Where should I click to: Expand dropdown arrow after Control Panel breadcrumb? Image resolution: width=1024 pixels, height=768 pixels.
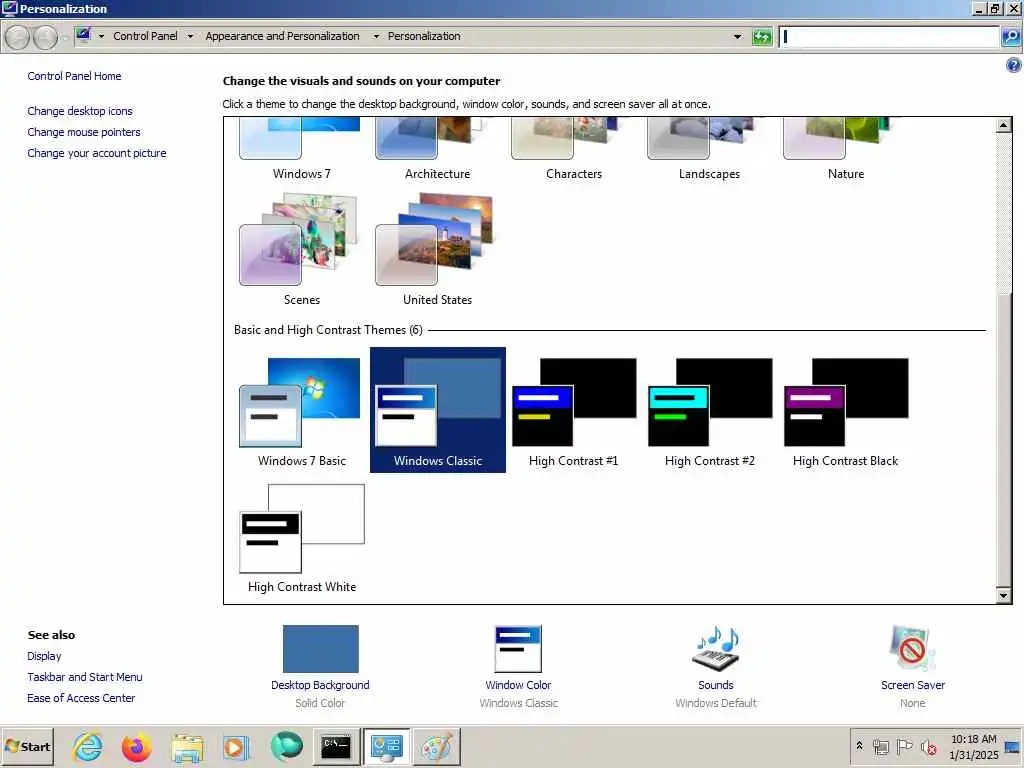[190, 37]
